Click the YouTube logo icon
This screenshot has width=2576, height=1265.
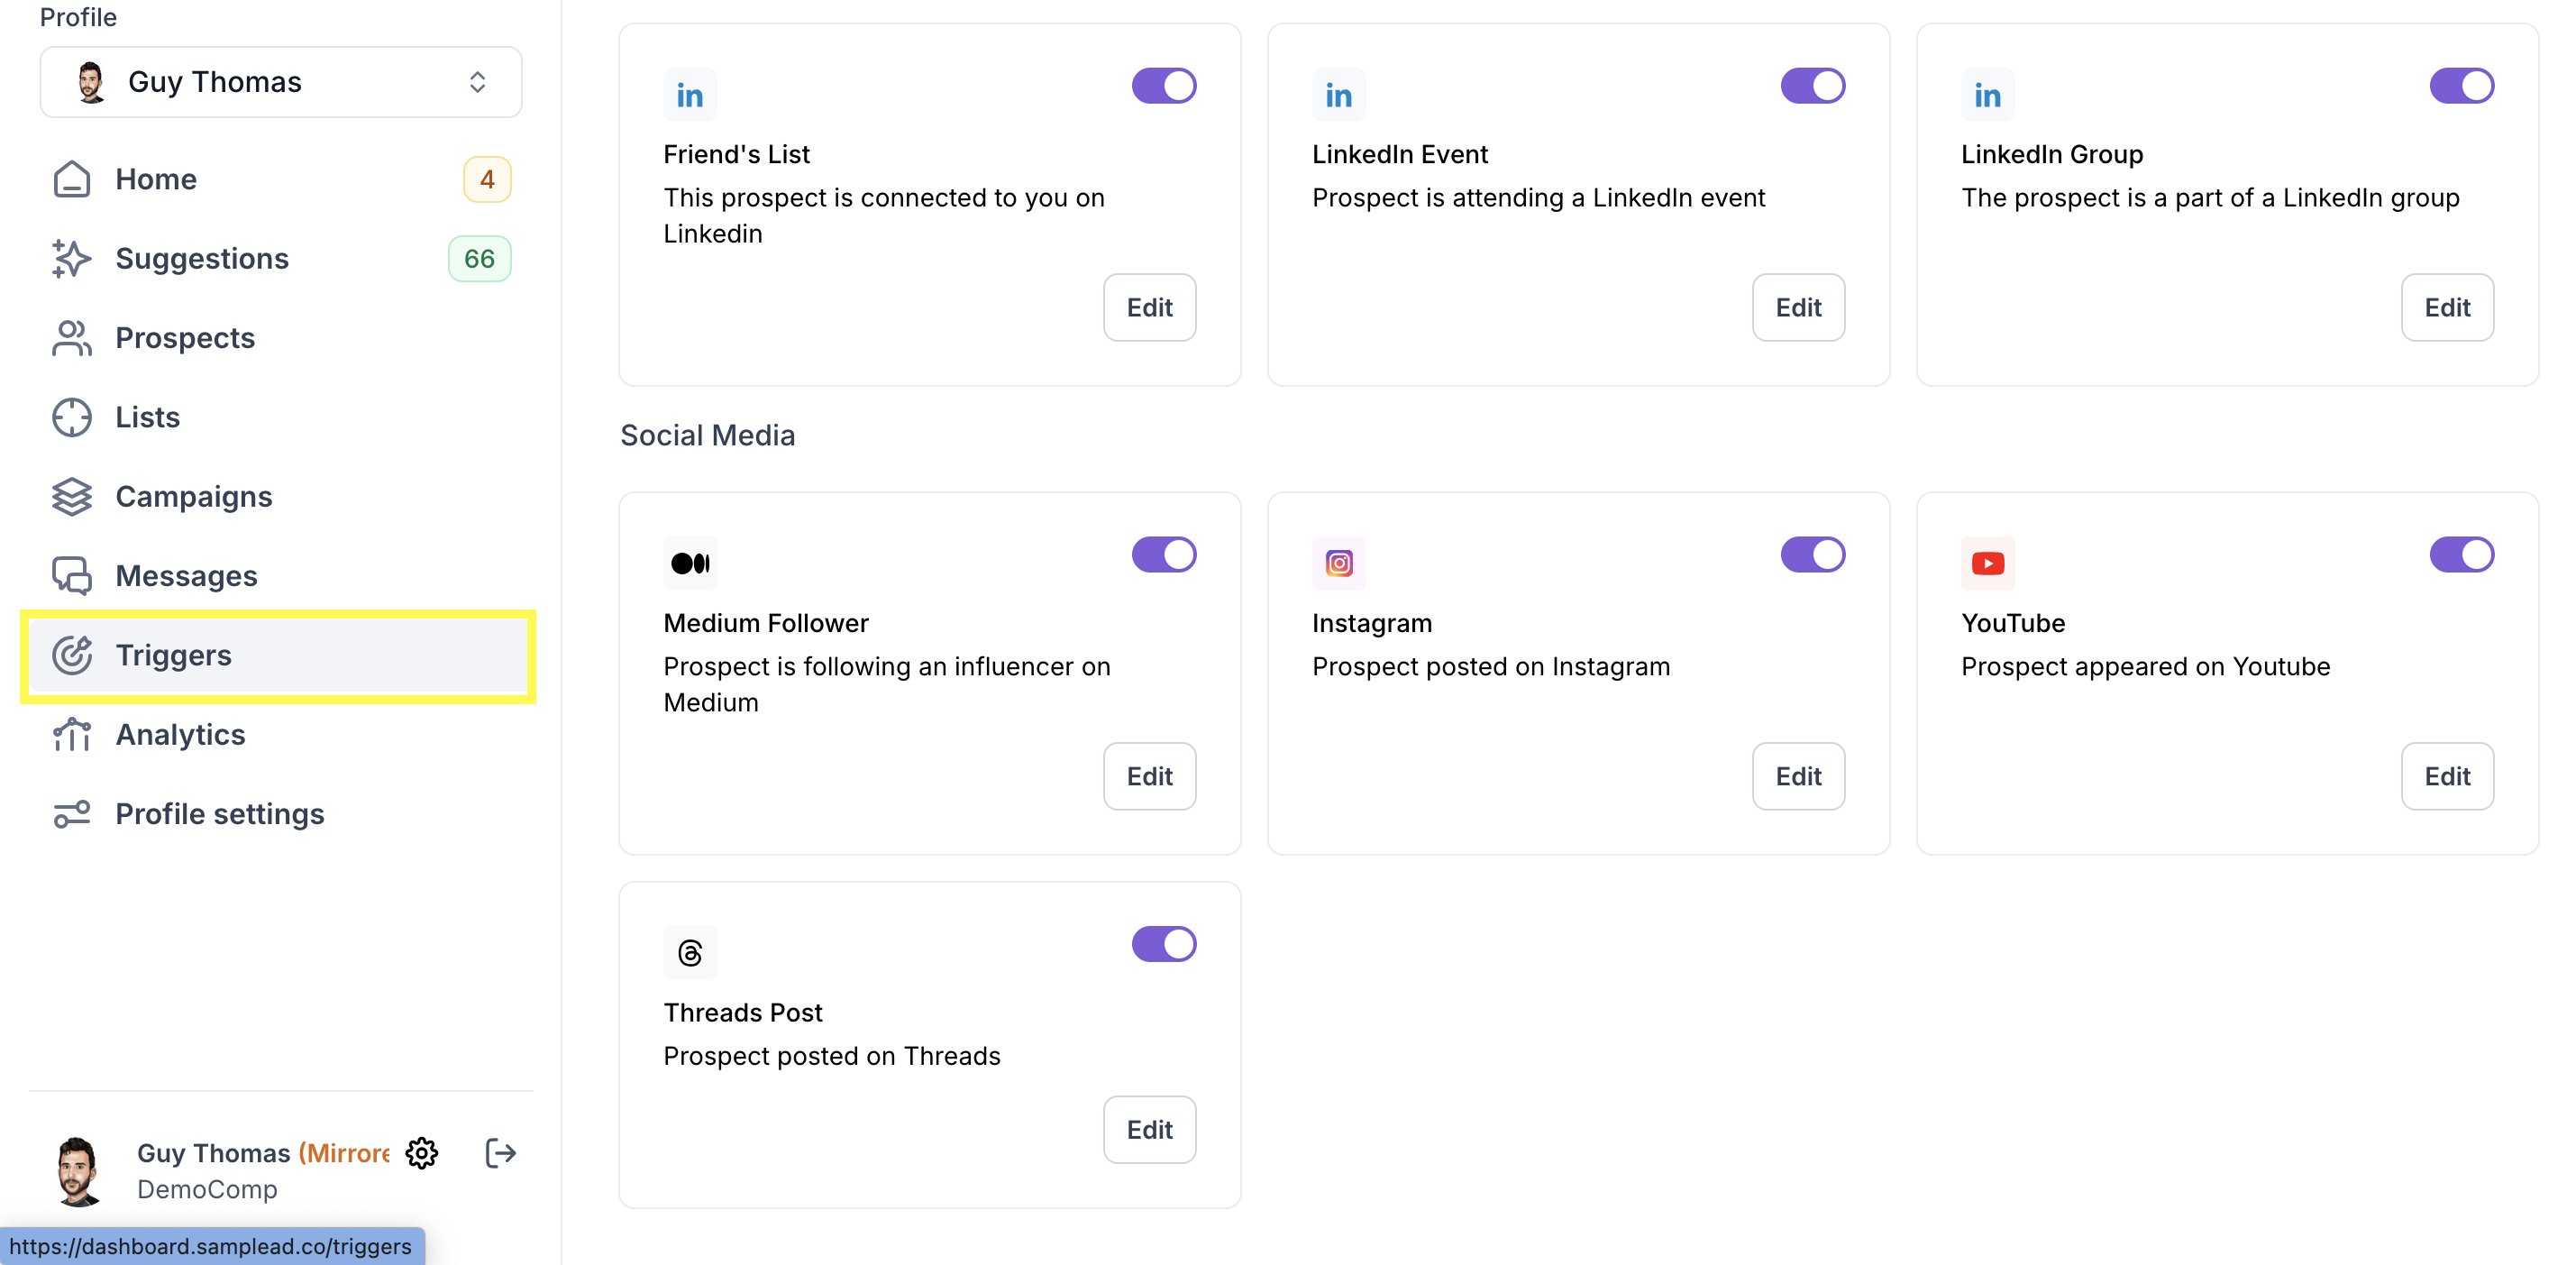pyautogui.click(x=1987, y=563)
